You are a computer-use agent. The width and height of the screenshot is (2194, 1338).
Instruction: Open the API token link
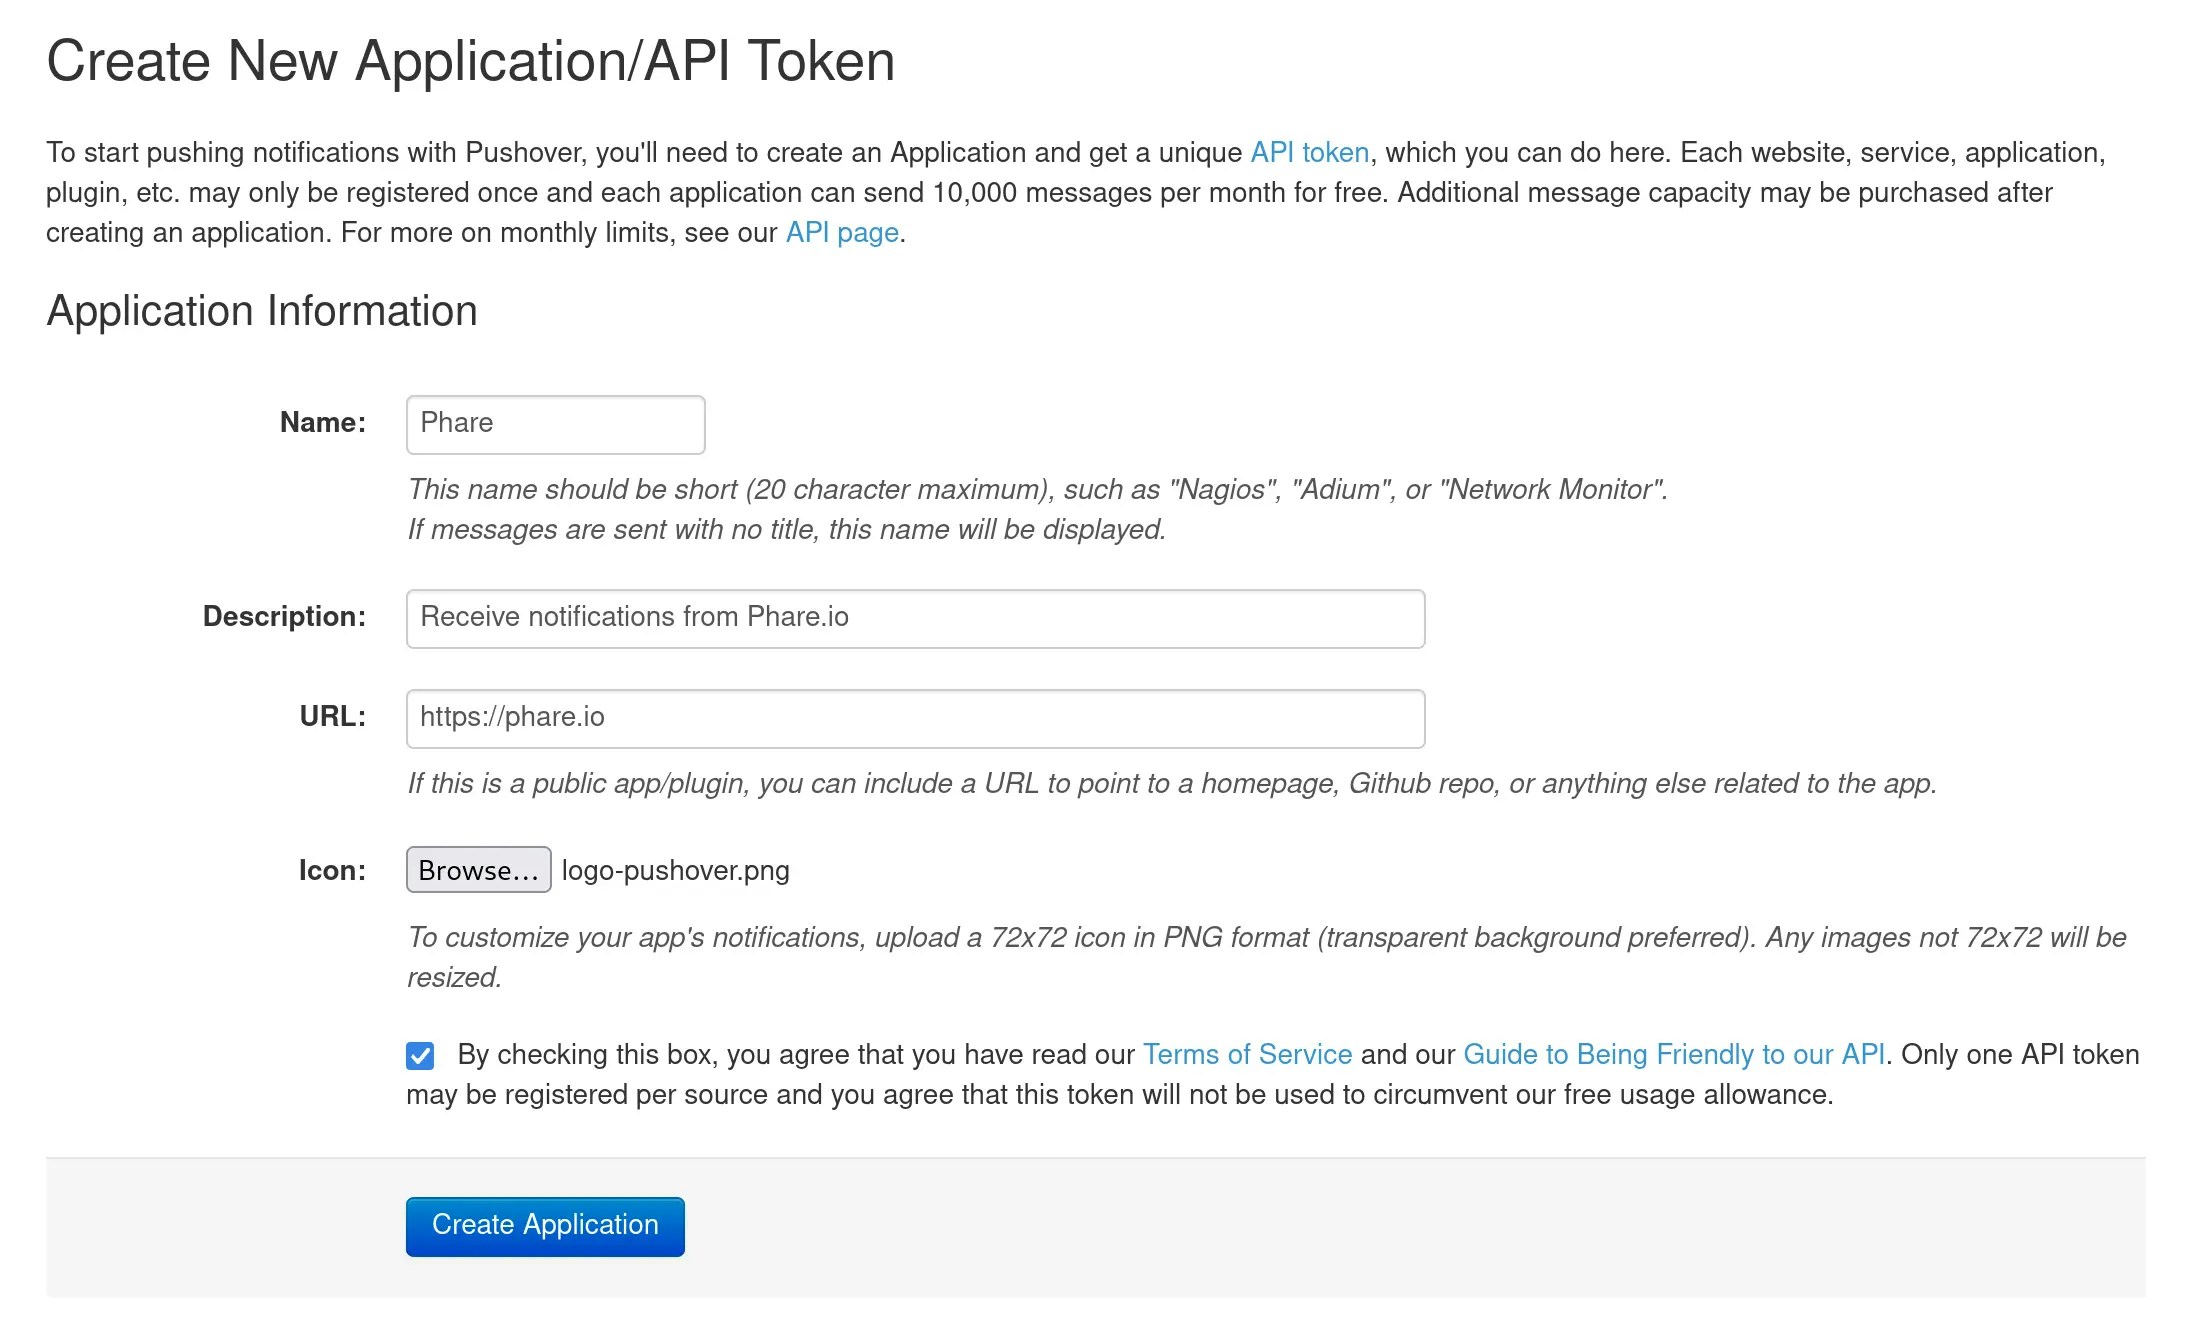(x=1309, y=152)
